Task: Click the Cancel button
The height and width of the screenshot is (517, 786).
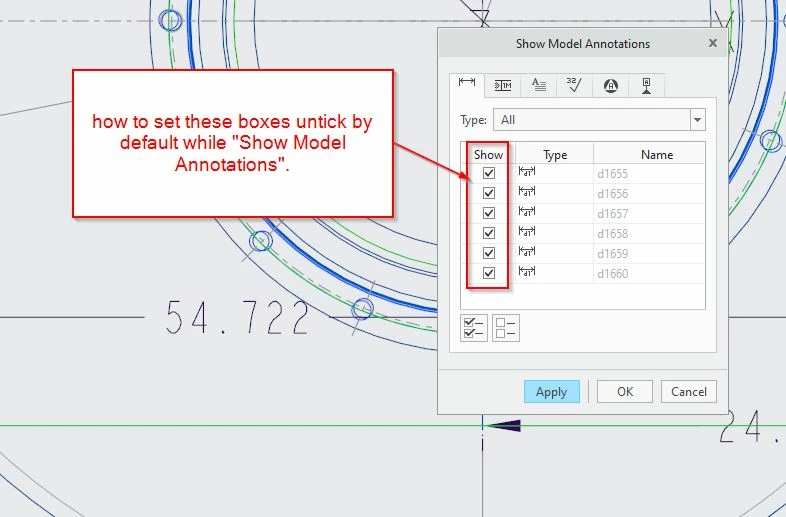Action: point(689,392)
